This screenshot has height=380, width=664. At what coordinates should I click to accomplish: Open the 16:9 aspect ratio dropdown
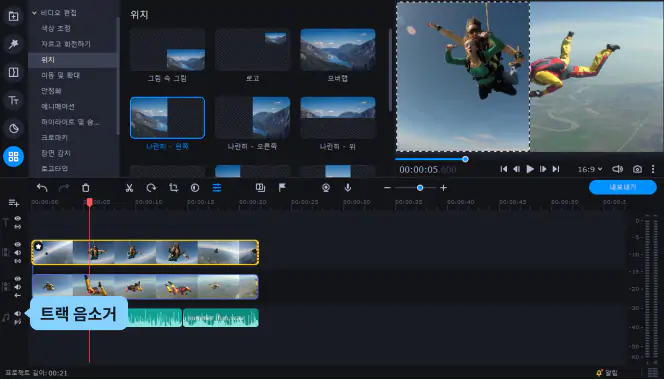tap(590, 169)
